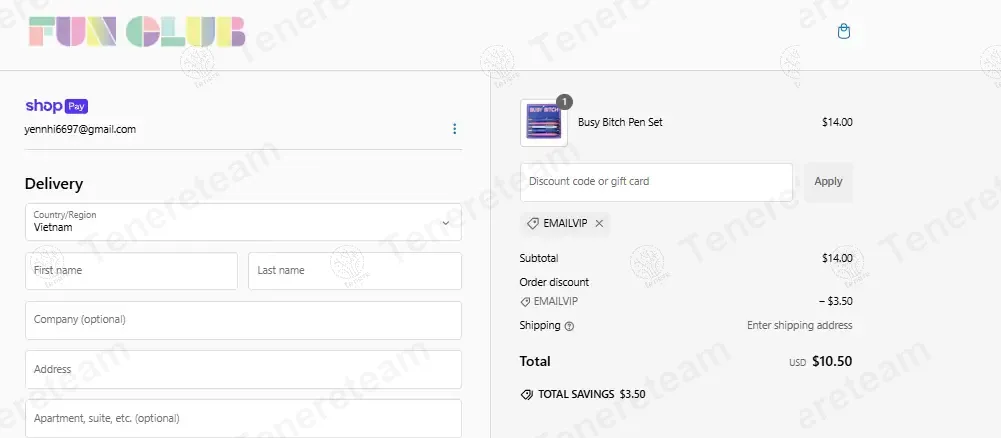The height and width of the screenshot is (438, 1001).
Task: Click the quantity badge on product thumbnail
Action: tap(564, 102)
